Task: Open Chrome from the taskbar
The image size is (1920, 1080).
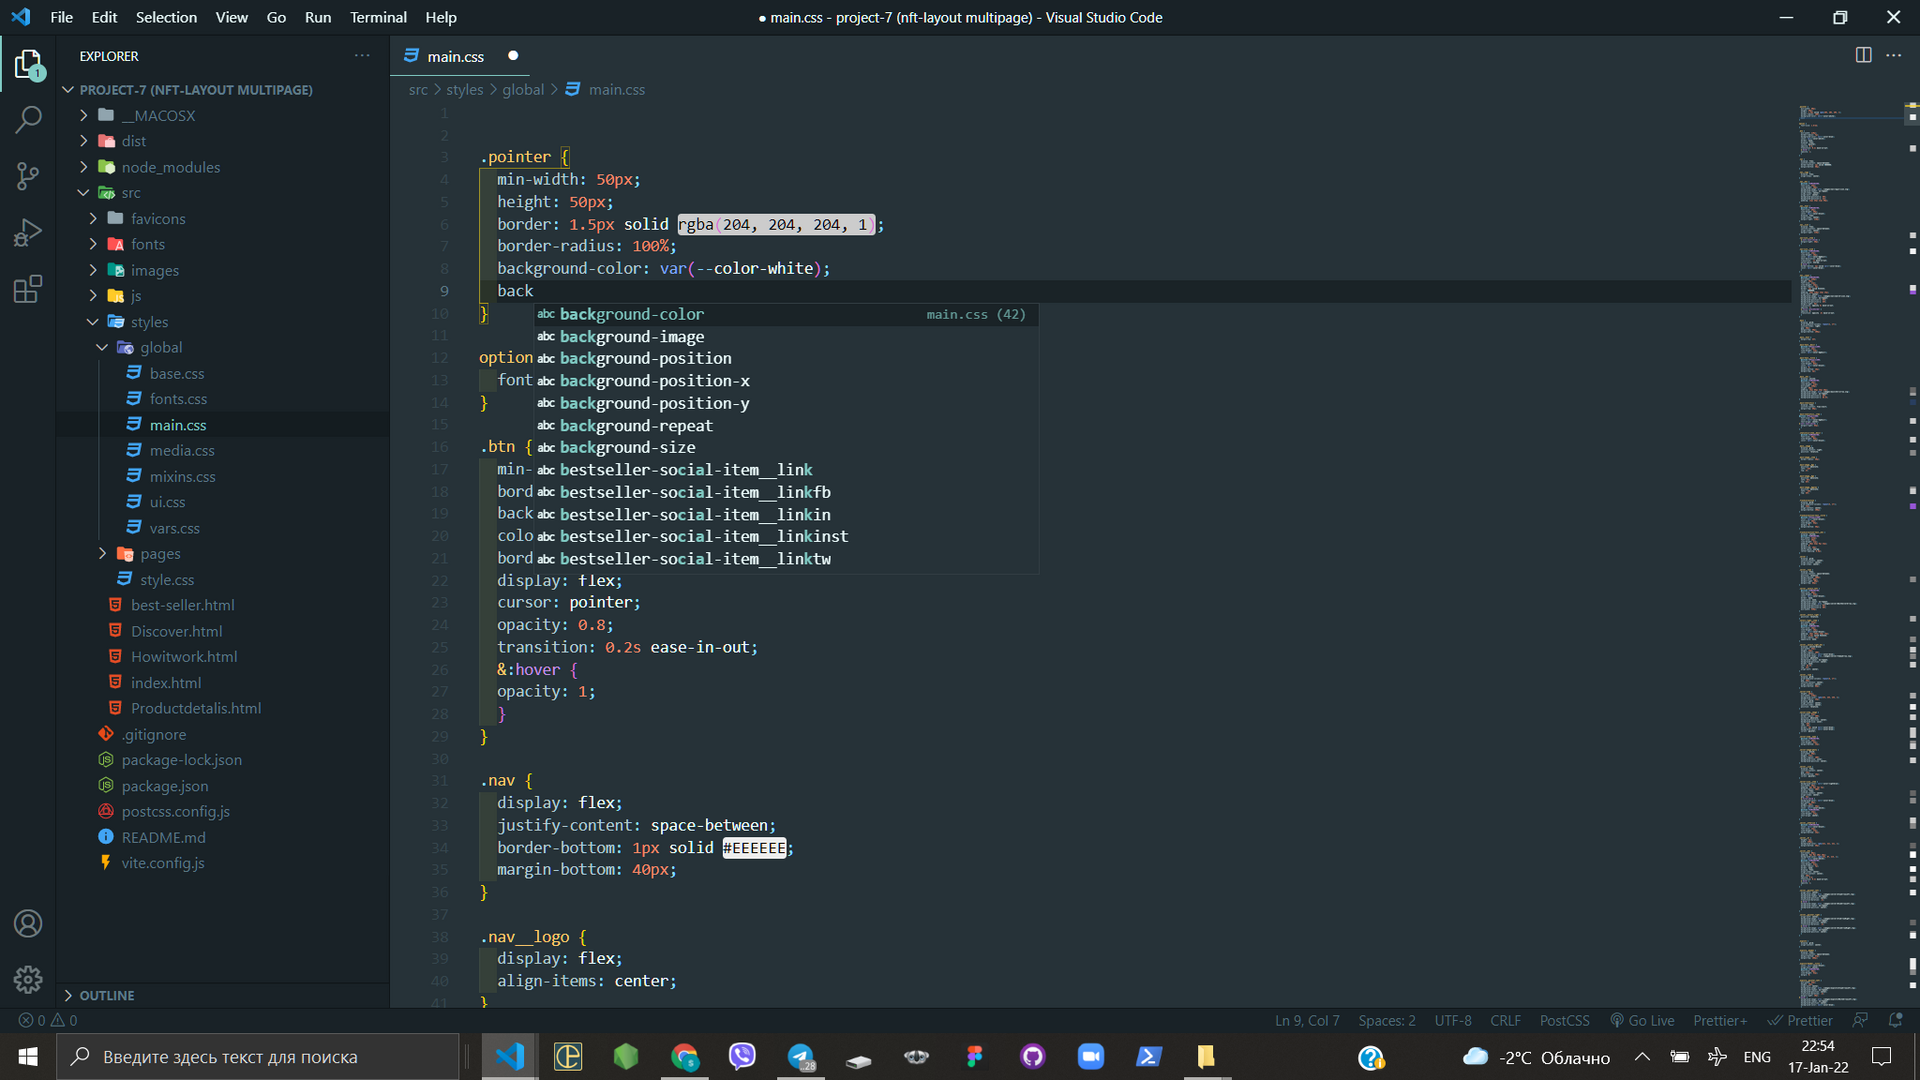Action: (x=685, y=1057)
